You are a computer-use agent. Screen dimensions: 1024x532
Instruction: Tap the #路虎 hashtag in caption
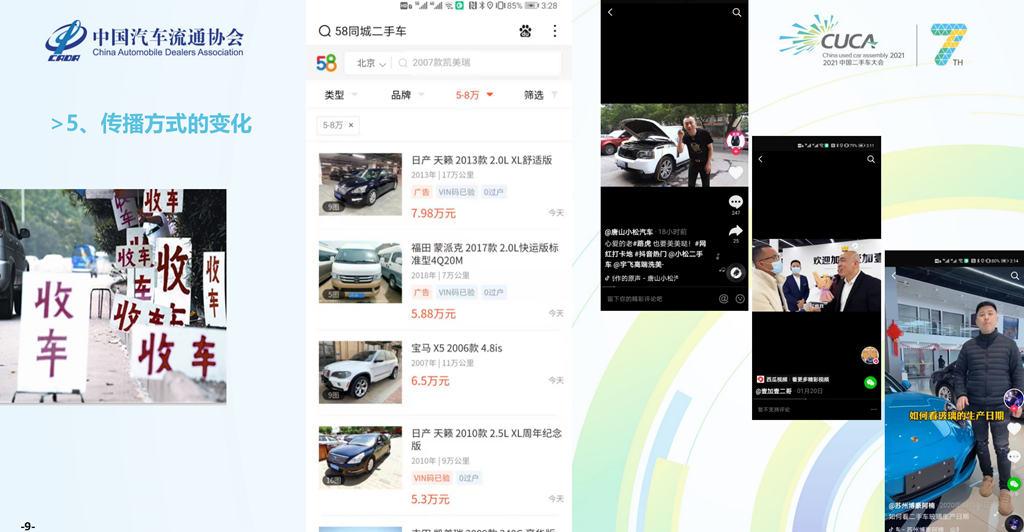(641, 243)
